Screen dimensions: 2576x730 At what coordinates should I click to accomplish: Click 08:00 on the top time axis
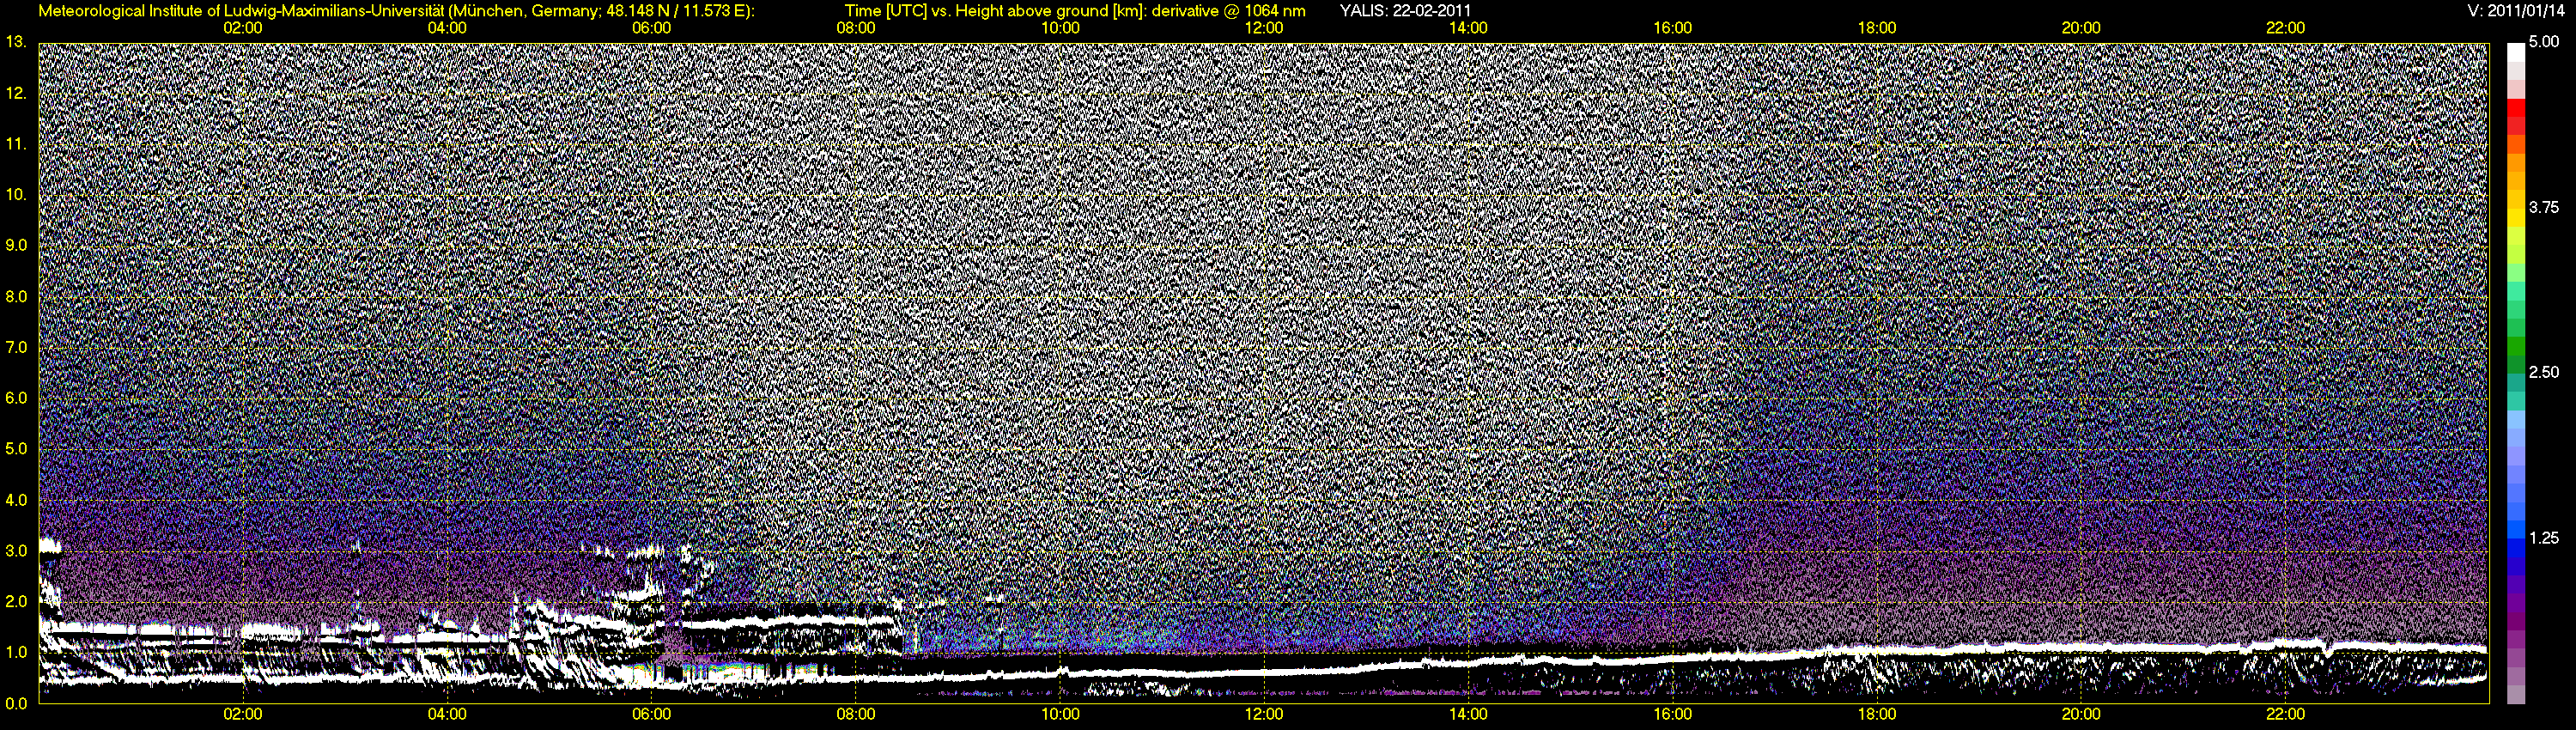click(x=856, y=28)
